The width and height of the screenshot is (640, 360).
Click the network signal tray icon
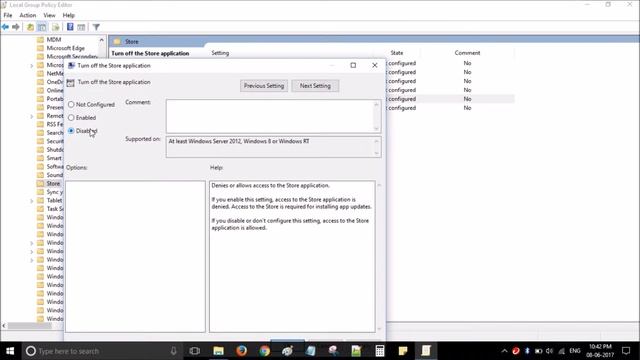[x=562, y=351]
